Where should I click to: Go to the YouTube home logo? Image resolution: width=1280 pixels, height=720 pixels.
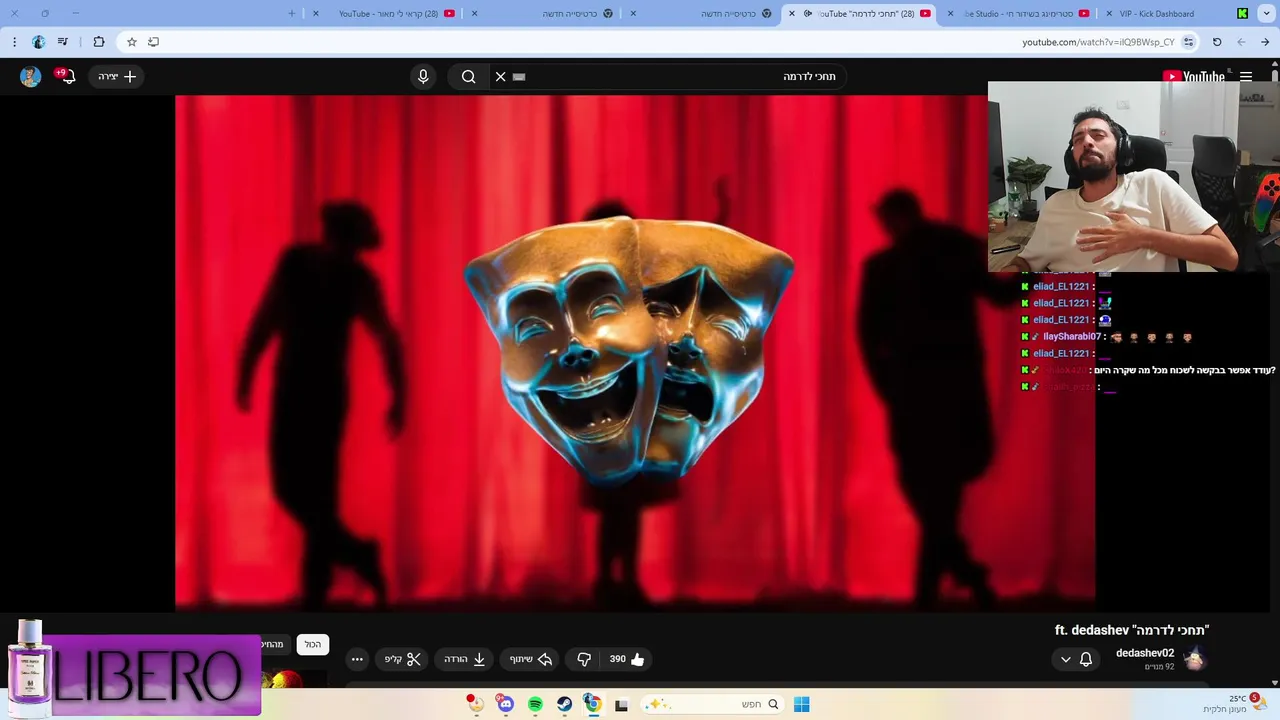coord(1194,77)
